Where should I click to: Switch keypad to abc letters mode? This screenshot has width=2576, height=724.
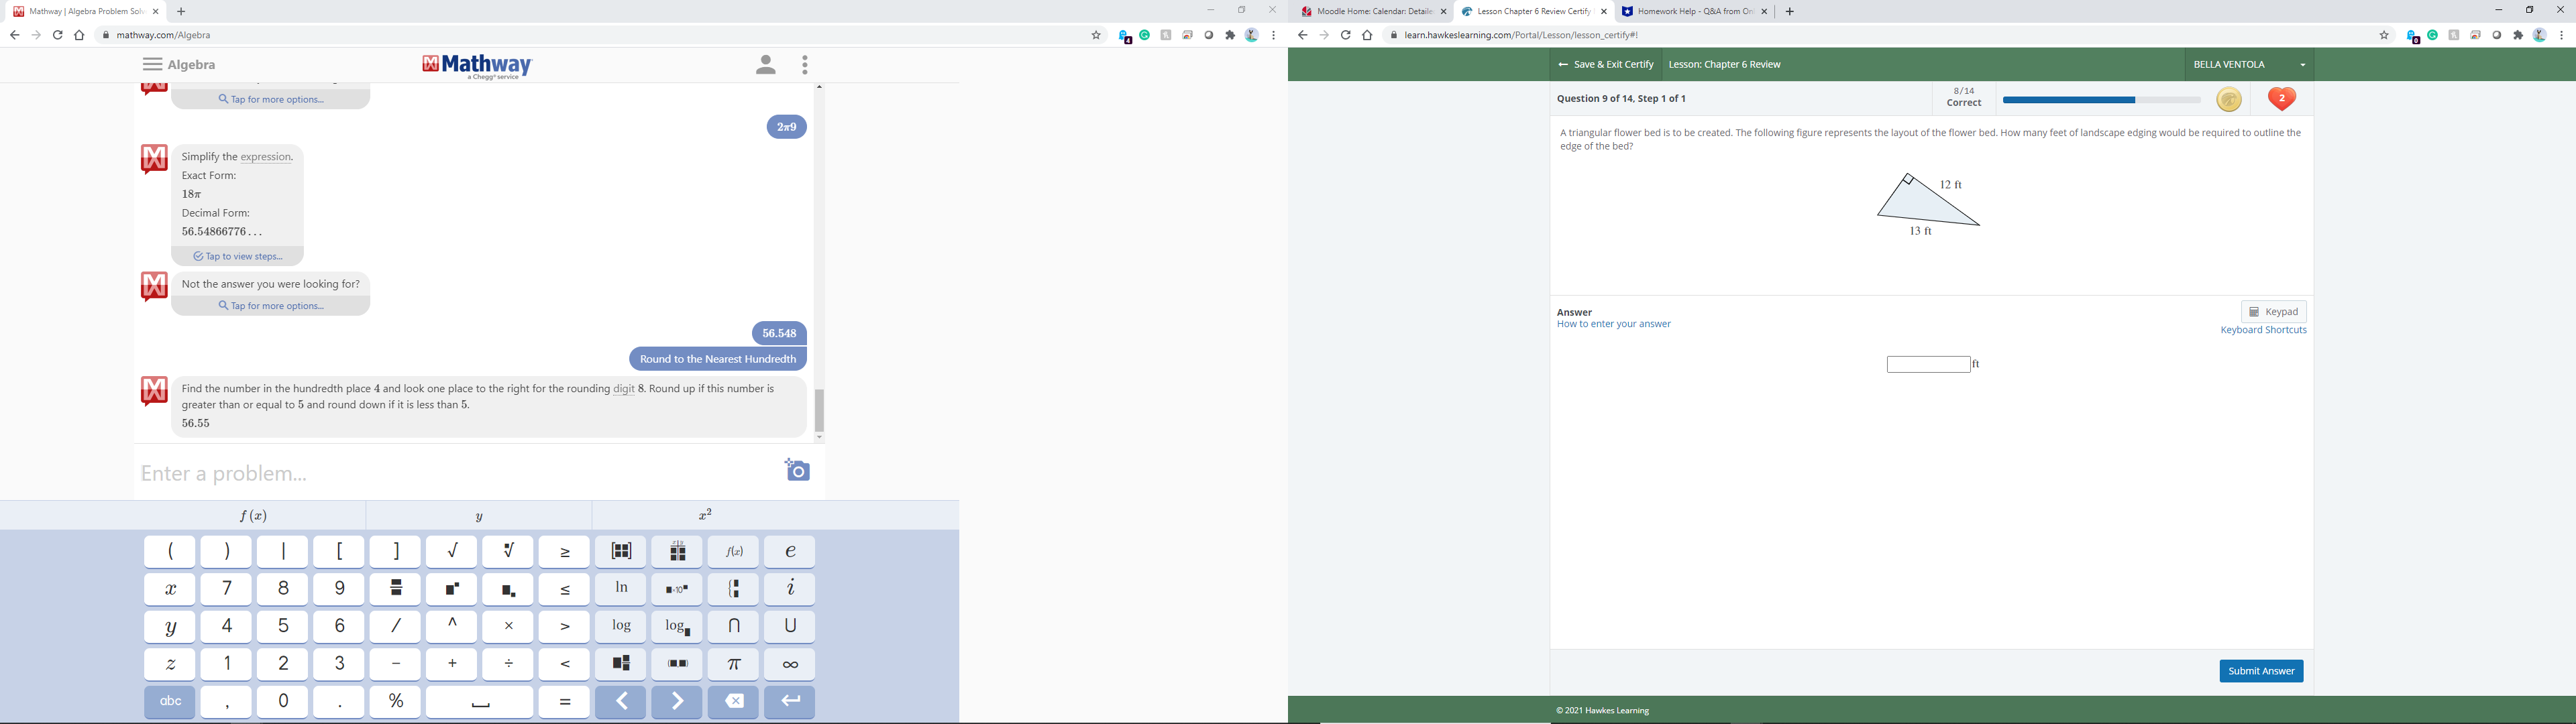pos(170,702)
